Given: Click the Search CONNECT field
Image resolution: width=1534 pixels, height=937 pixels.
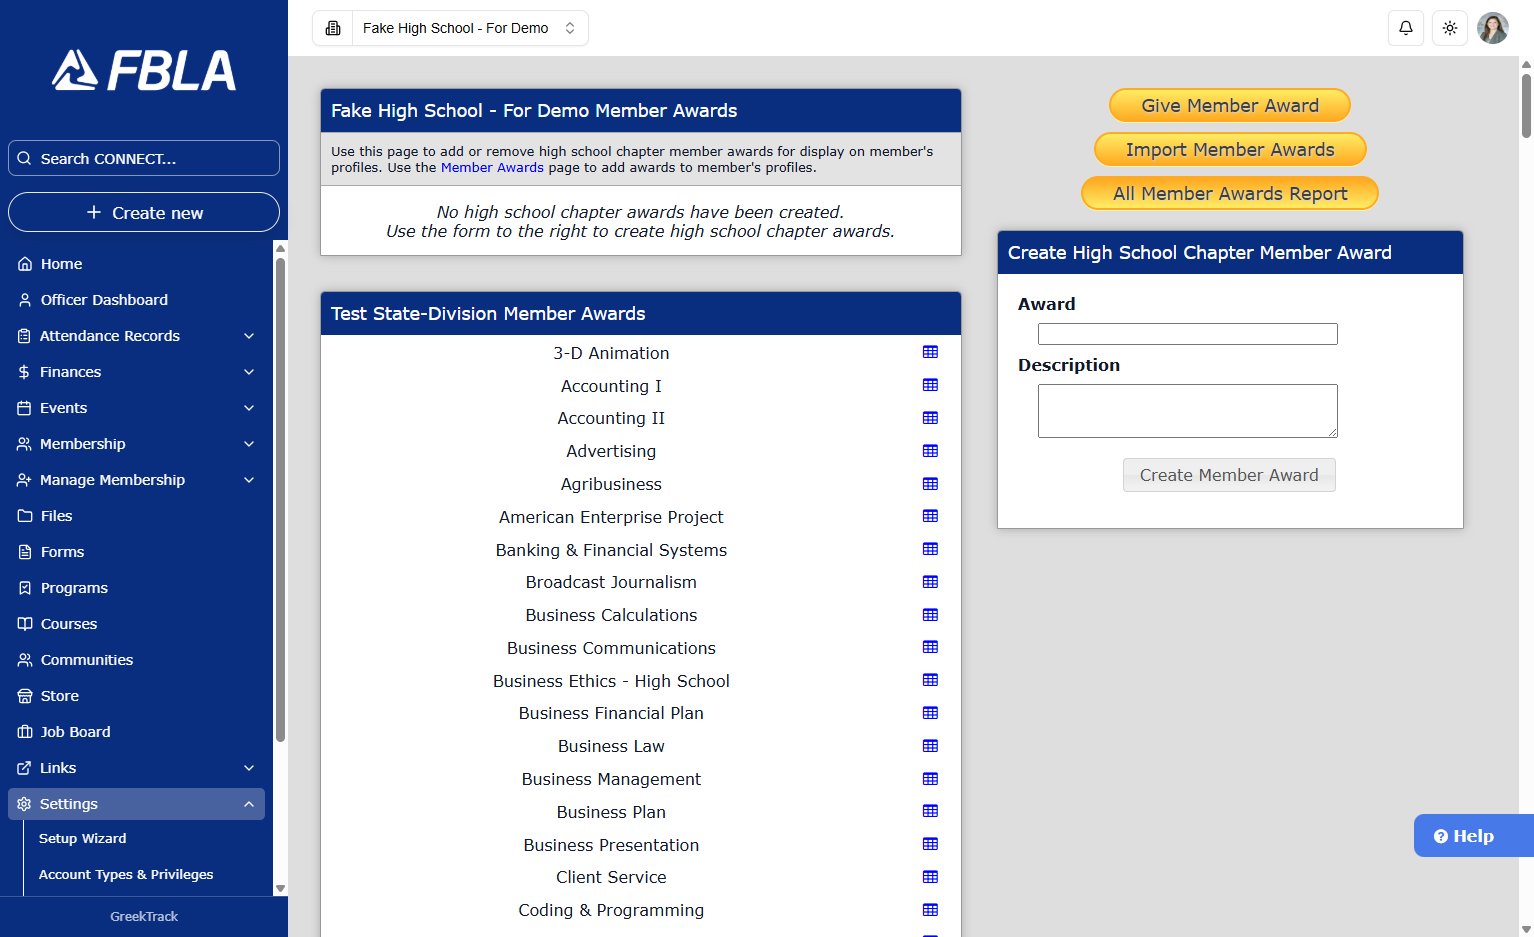Looking at the screenshot, I should [144, 158].
